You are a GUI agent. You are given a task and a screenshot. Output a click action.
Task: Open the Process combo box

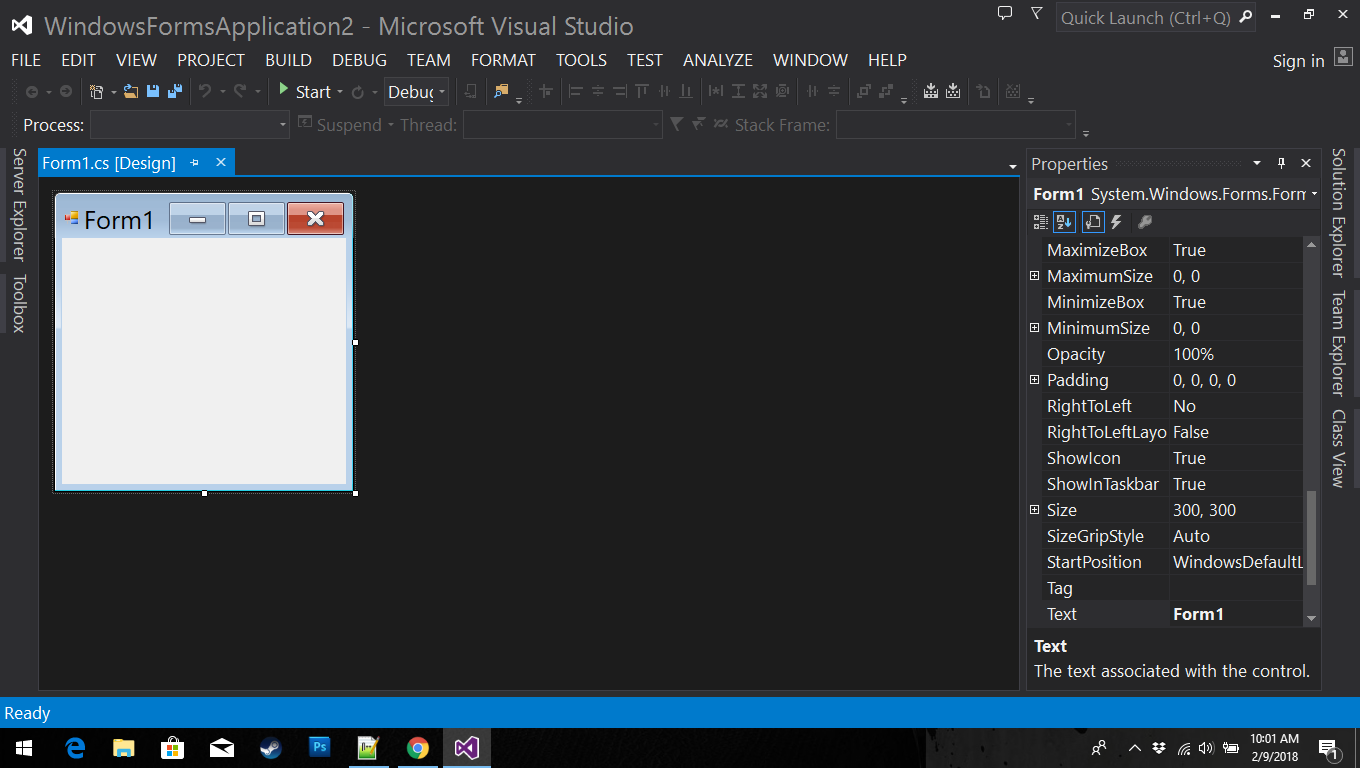click(190, 124)
